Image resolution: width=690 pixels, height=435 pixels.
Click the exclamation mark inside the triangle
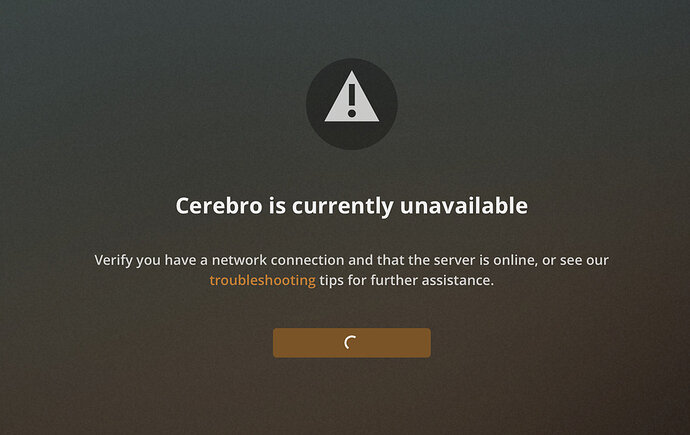352,101
